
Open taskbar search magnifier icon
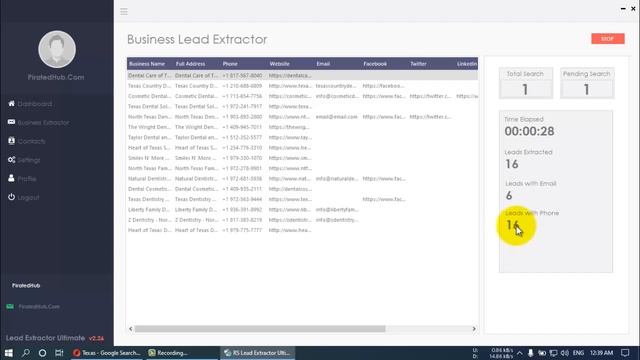point(26,353)
